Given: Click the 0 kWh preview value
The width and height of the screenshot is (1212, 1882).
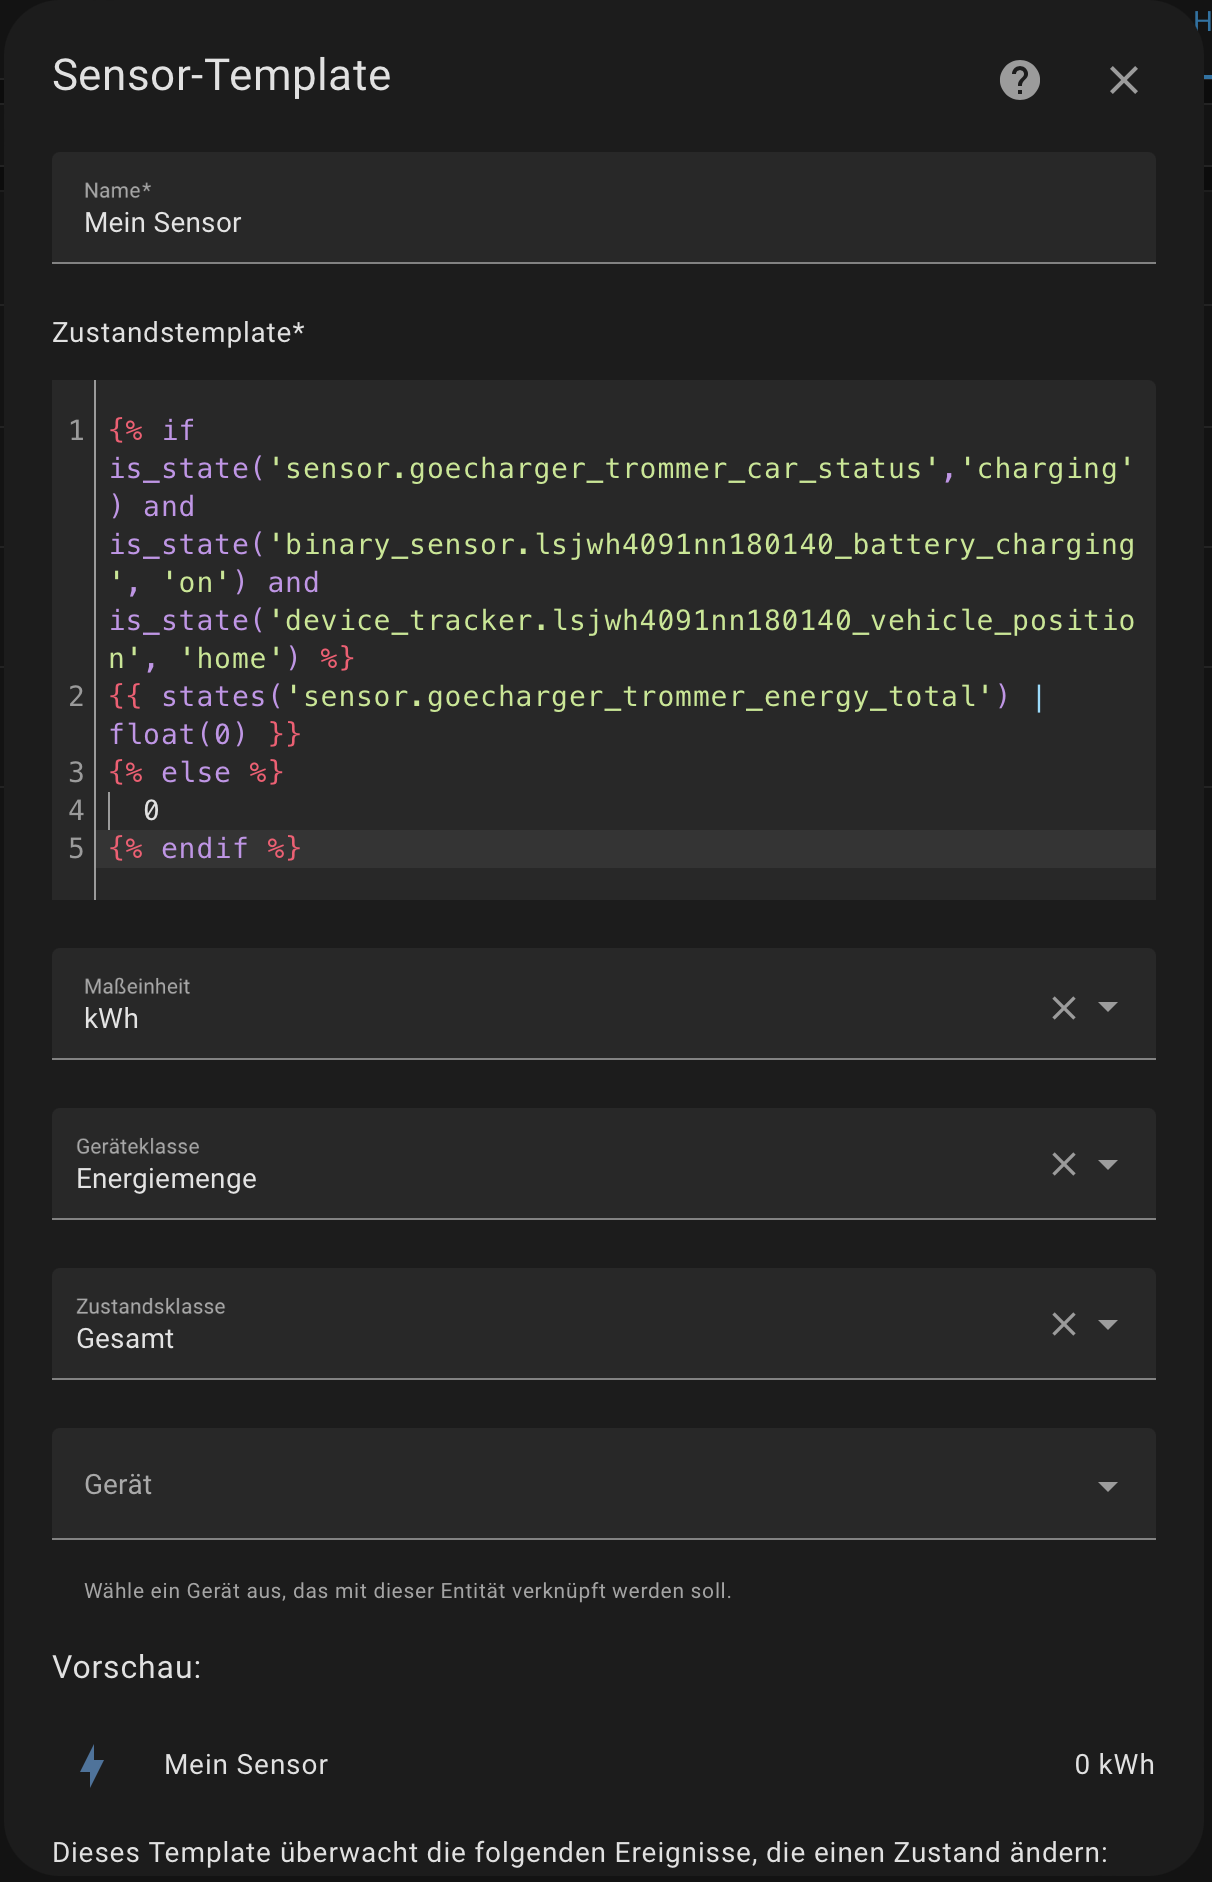Looking at the screenshot, I should 1114,1765.
